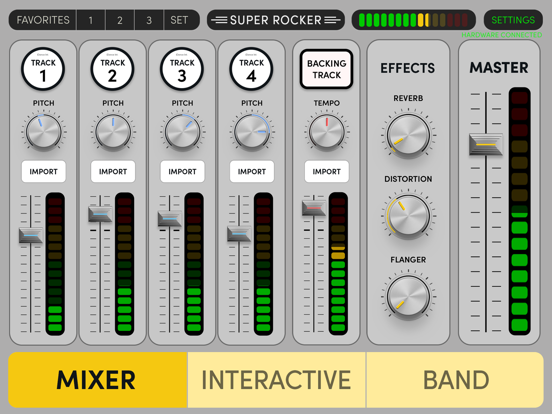This screenshot has width=552, height=414.
Task: Load favorite preset 1
Action: (x=91, y=20)
